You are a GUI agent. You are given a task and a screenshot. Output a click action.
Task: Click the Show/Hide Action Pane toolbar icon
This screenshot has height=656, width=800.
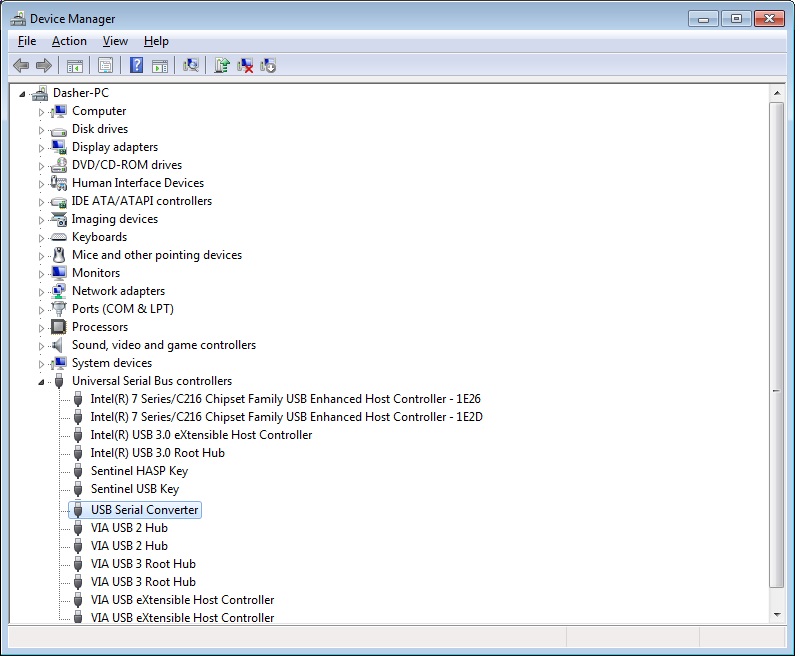(160, 65)
